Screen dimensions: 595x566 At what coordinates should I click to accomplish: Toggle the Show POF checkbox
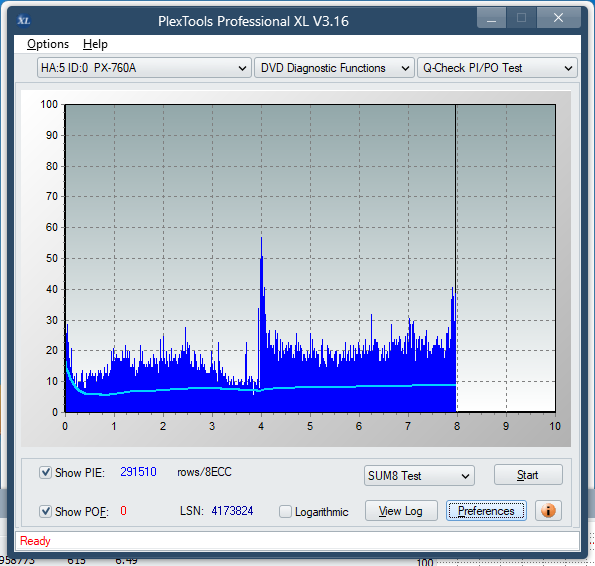[46, 511]
